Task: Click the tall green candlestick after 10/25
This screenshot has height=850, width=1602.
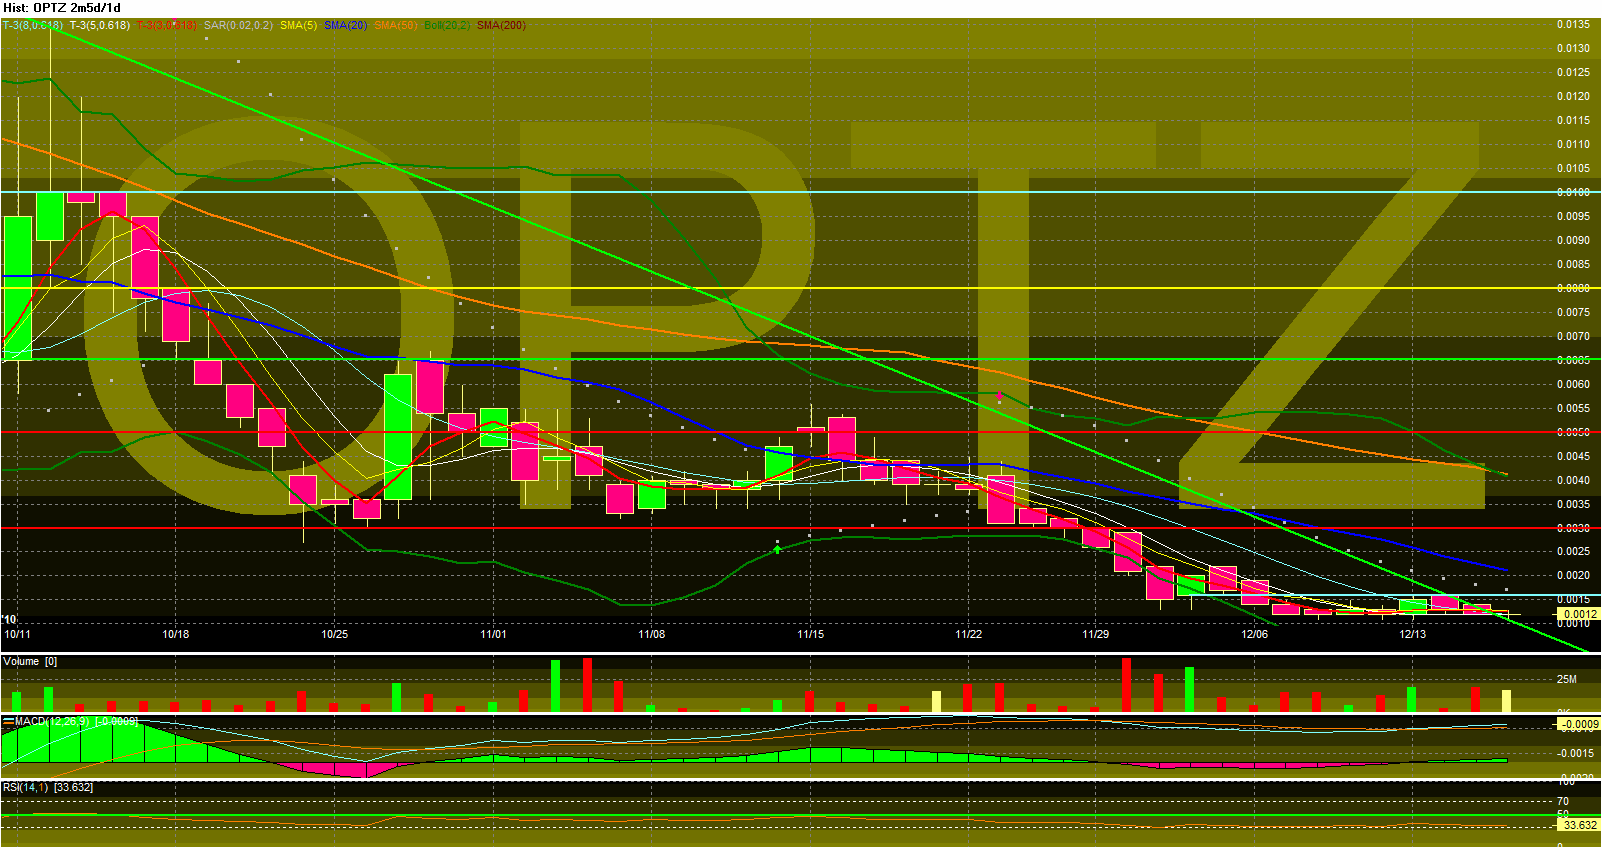Action: click(397, 437)
